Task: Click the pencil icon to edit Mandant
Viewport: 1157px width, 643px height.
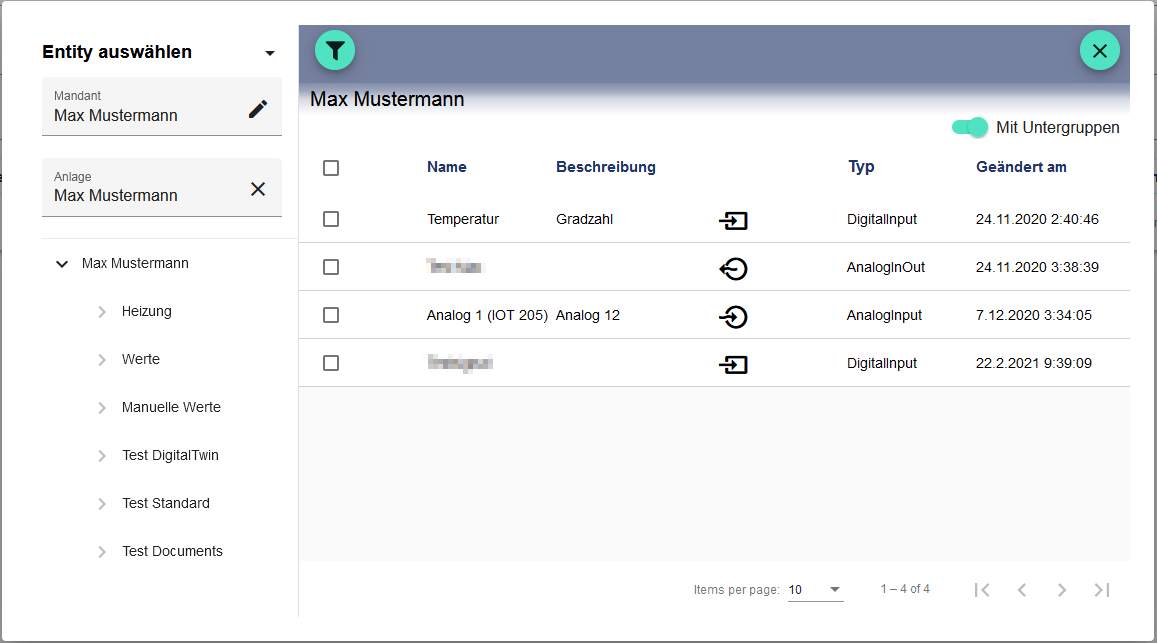Action: [x=258, y=109]
